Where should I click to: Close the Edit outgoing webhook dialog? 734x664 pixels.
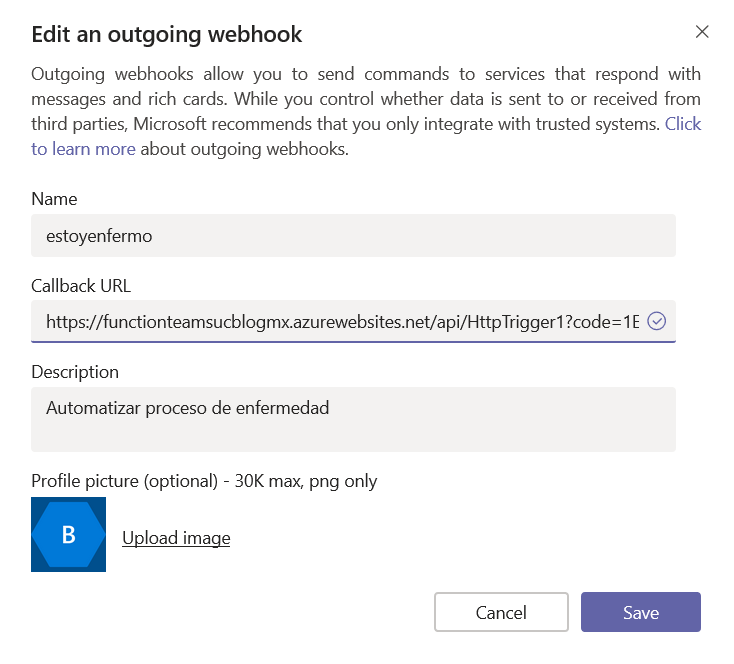[x=702, y=31]
